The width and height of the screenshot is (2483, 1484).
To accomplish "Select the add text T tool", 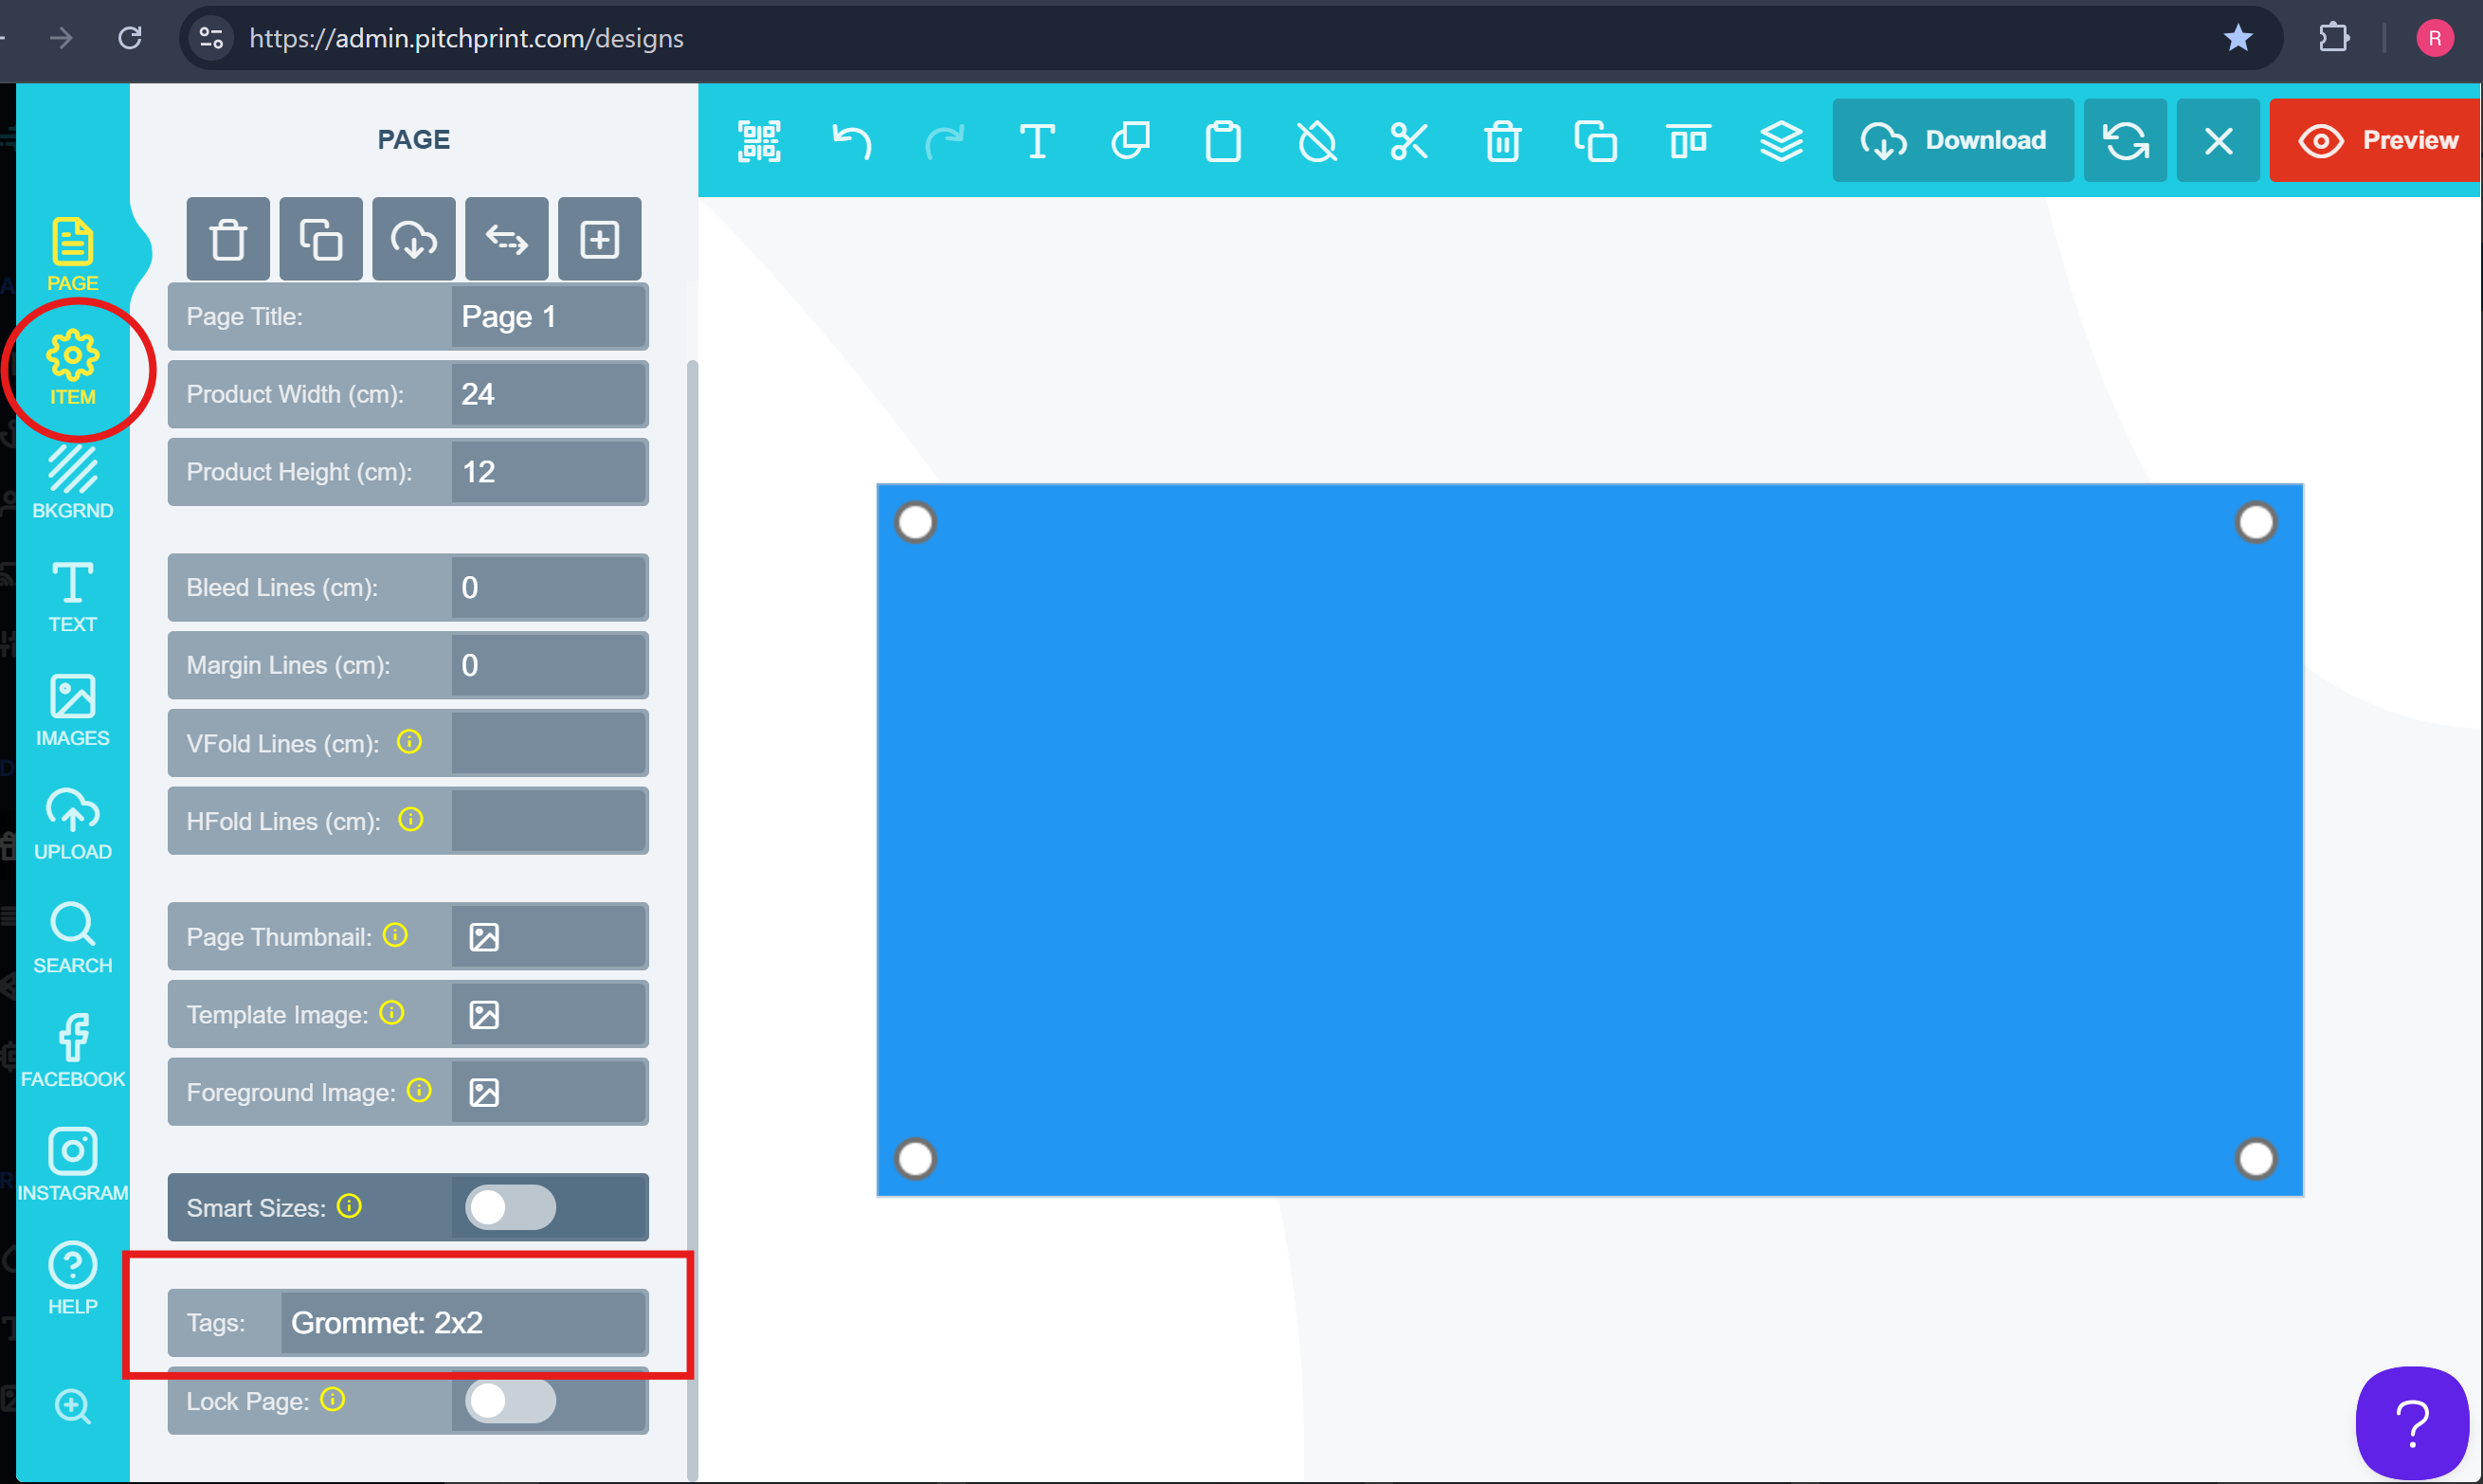I will tap(1037, 141).
